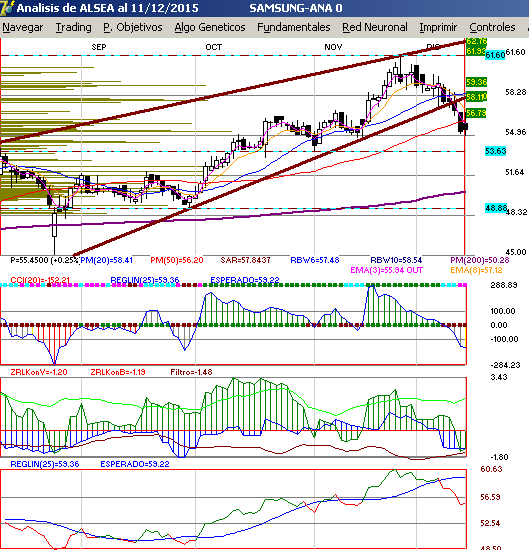529x550 pixels.
Task: Open the Algo Geneticos menu
Action: coord(210,27)
